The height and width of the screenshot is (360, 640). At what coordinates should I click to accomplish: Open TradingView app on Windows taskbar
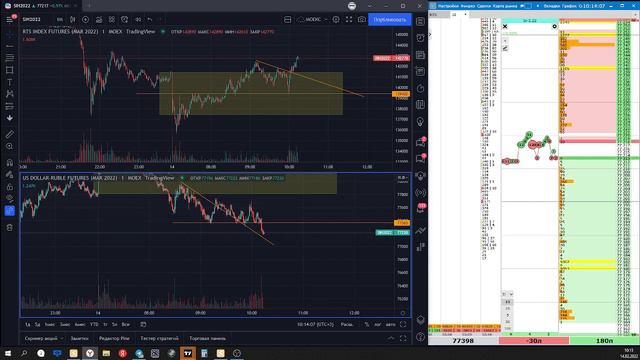(x=188, y=353)
